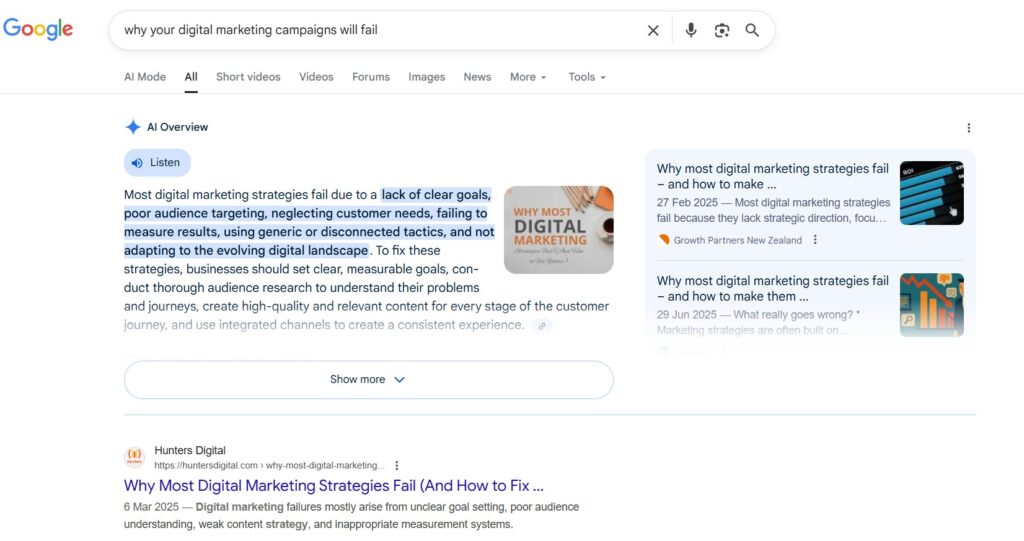
Task: Open Growth Partners source options menu
Action: [815, 240]
